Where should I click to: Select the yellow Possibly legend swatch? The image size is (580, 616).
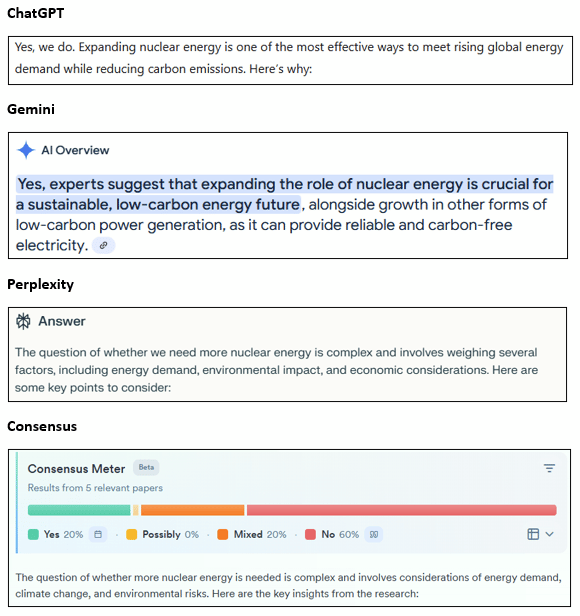[x=132, y=535]
